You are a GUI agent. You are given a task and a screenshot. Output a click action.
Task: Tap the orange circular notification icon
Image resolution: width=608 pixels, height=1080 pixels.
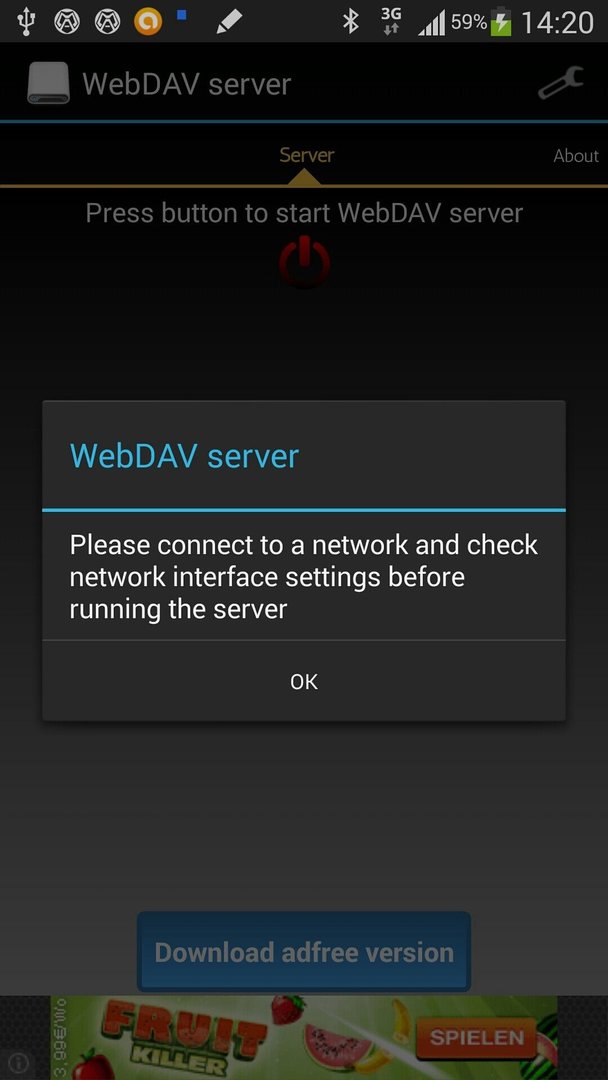point(147,22)
